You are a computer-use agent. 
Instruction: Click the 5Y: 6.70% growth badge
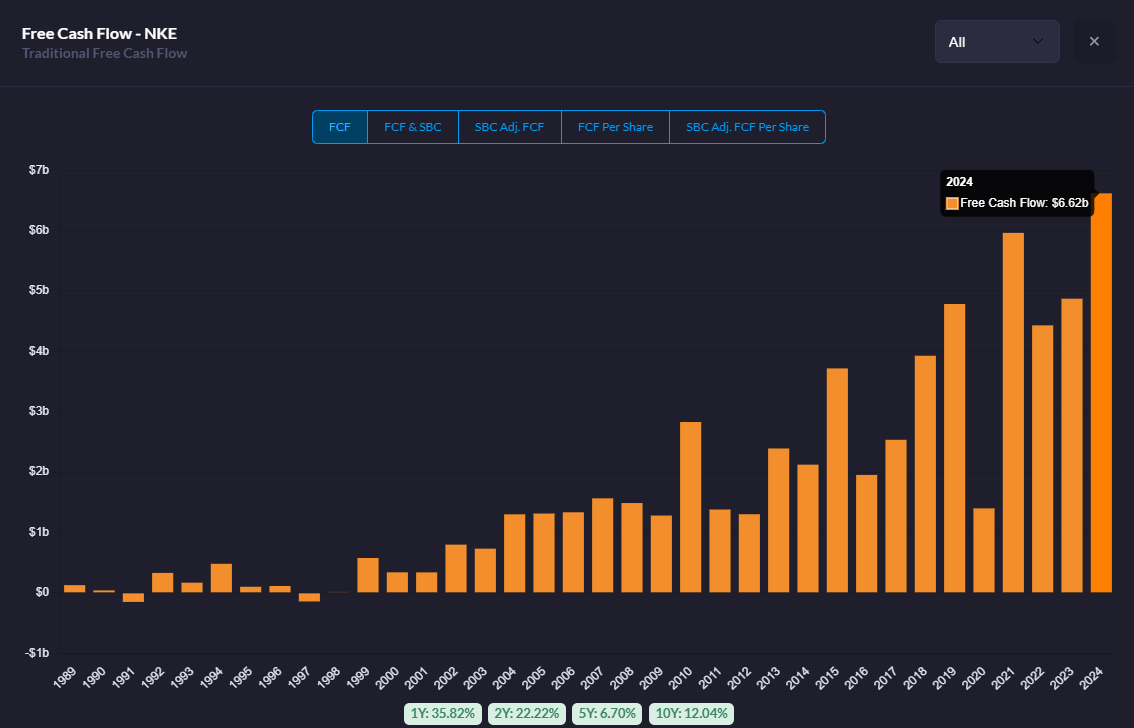point(607,714)
